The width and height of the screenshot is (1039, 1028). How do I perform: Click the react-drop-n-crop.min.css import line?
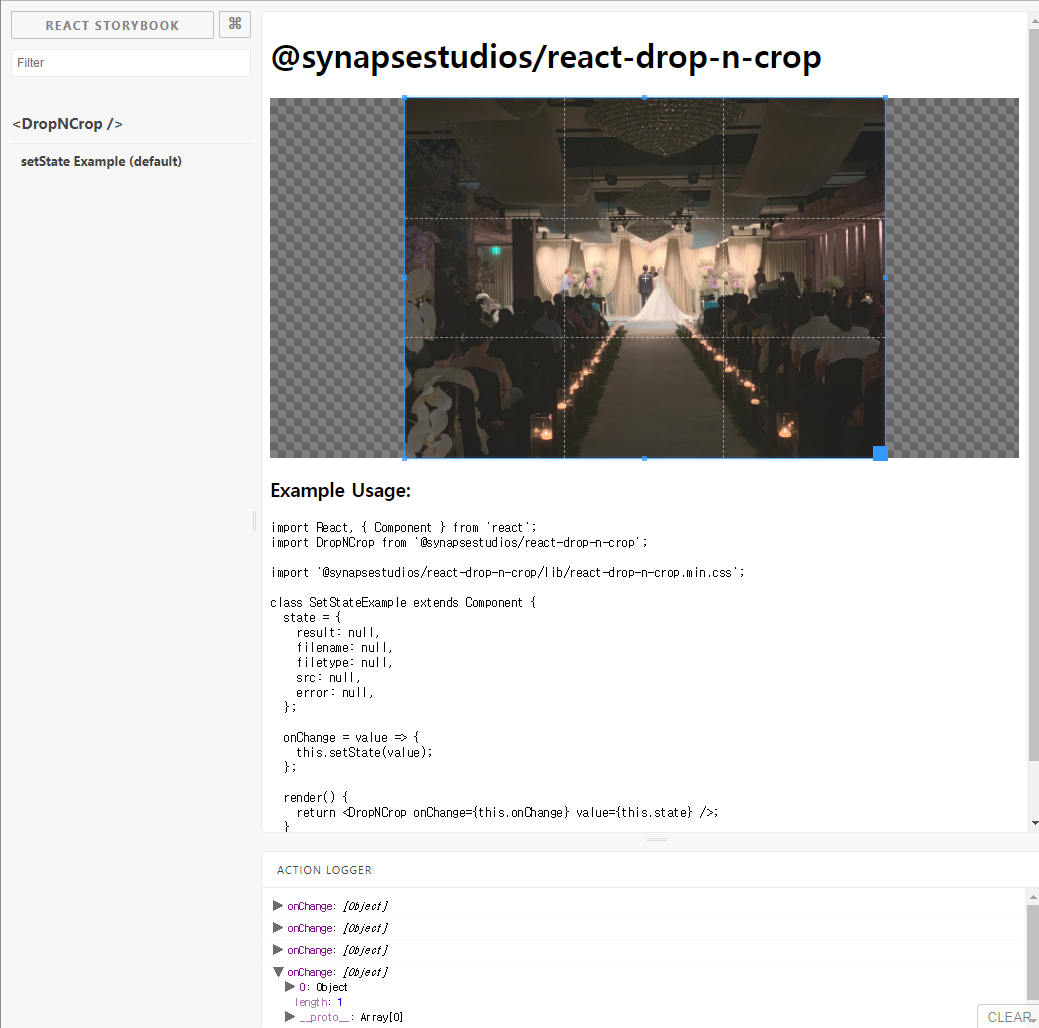508,572
